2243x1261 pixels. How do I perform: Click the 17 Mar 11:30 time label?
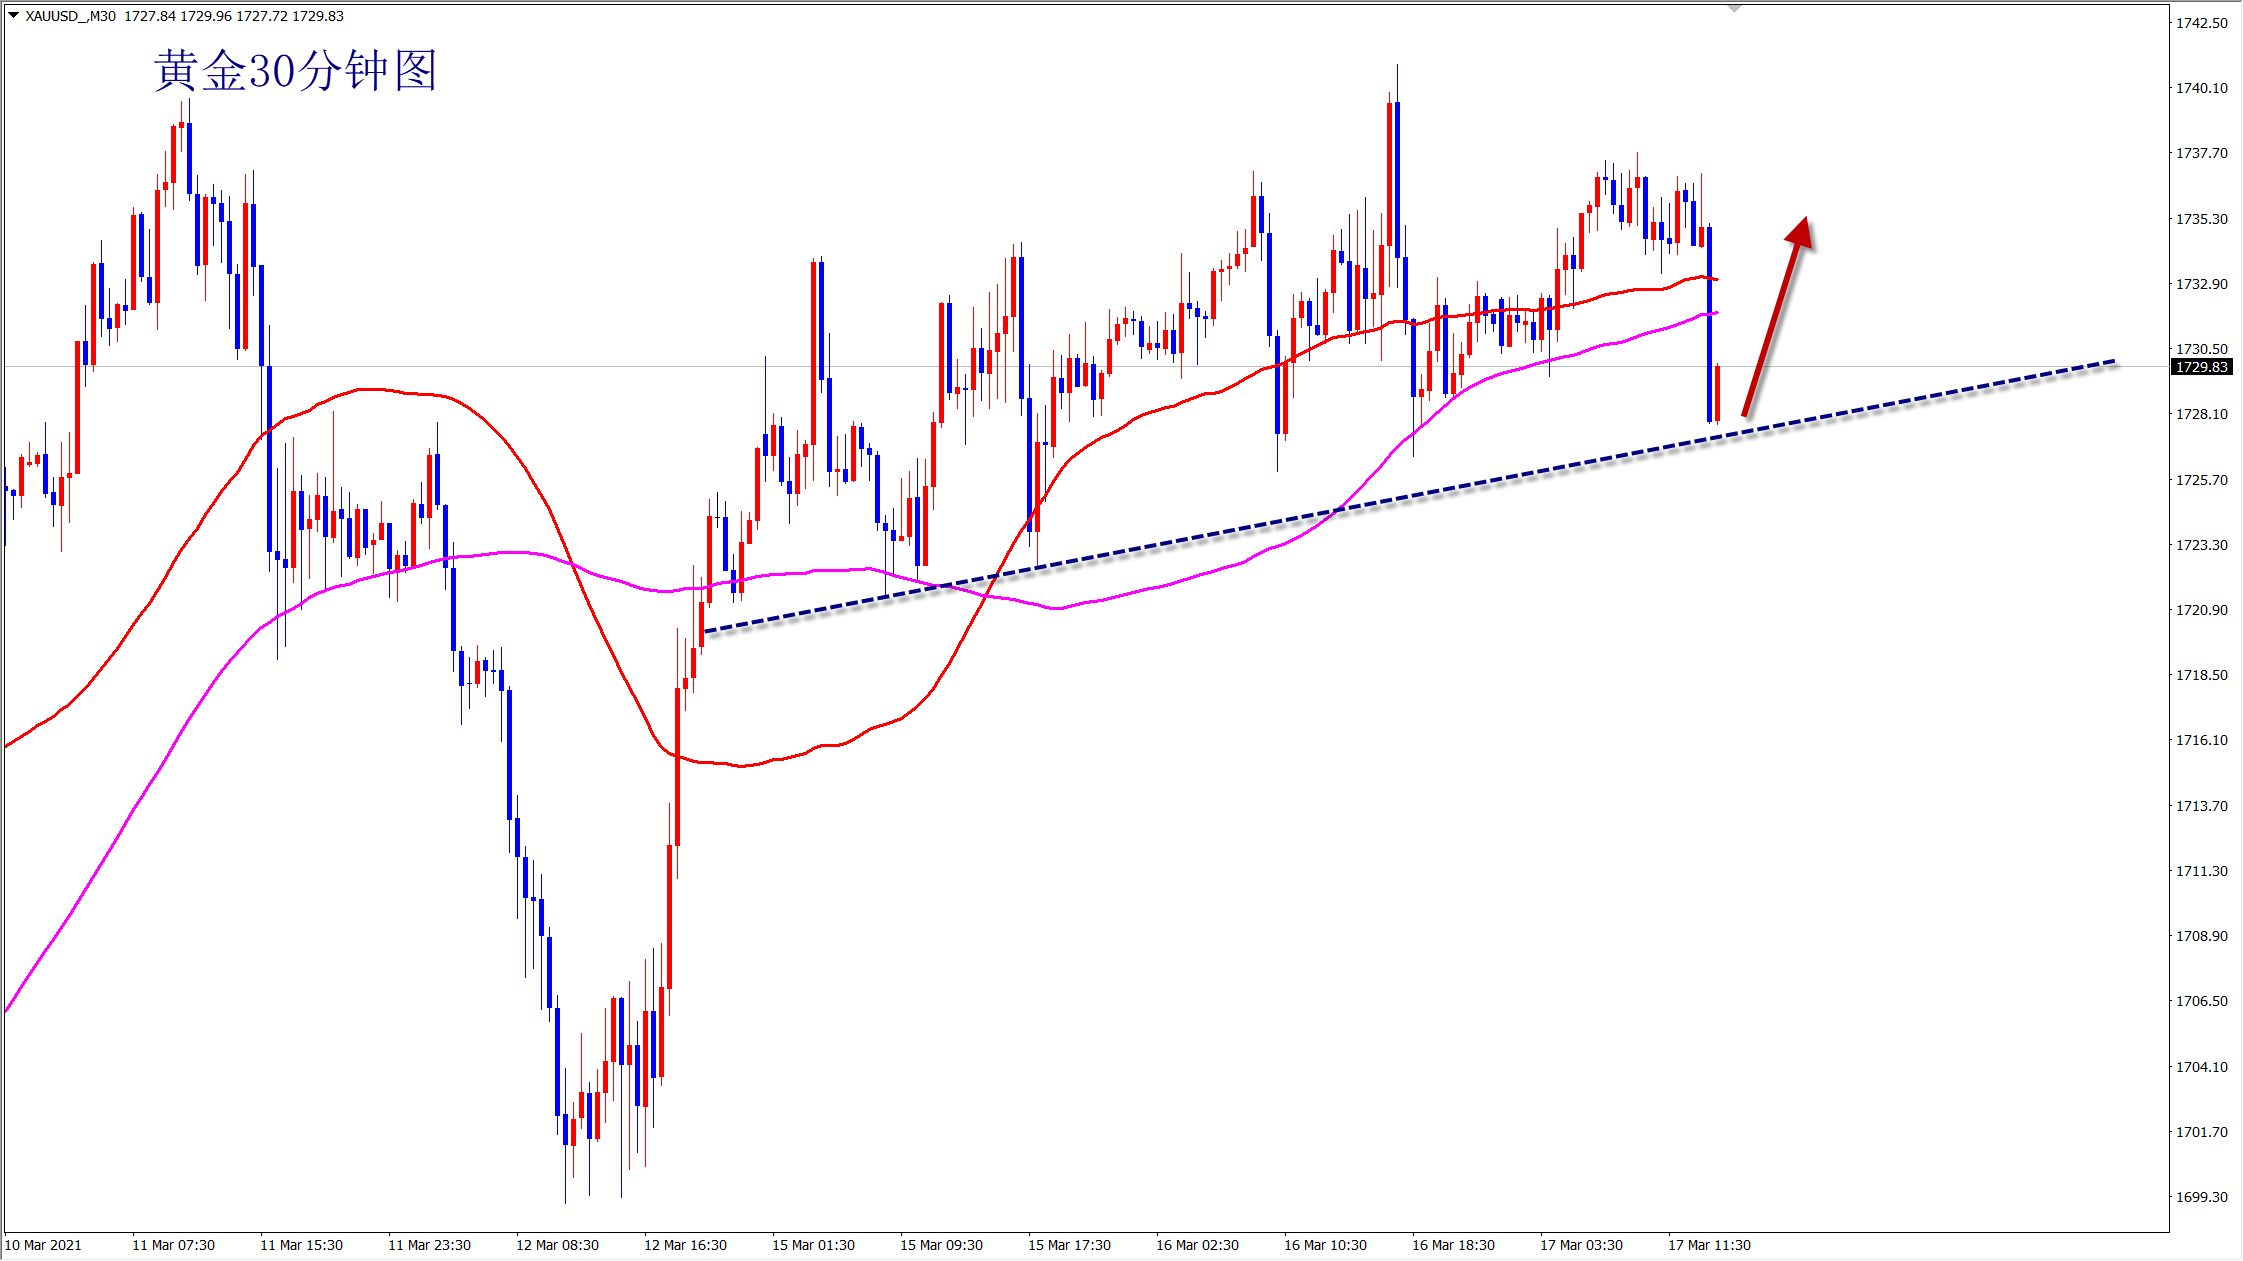pyautogui.click(x=1709, y=1245)
